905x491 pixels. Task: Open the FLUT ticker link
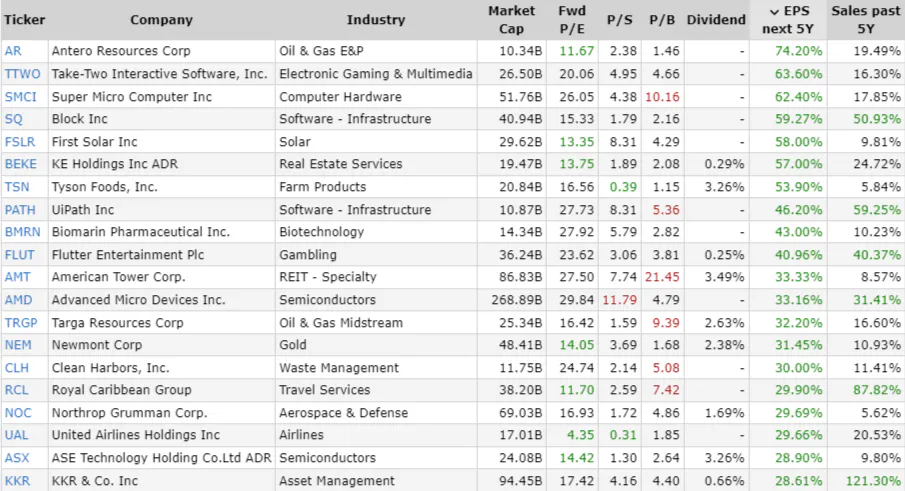point(19,255)
